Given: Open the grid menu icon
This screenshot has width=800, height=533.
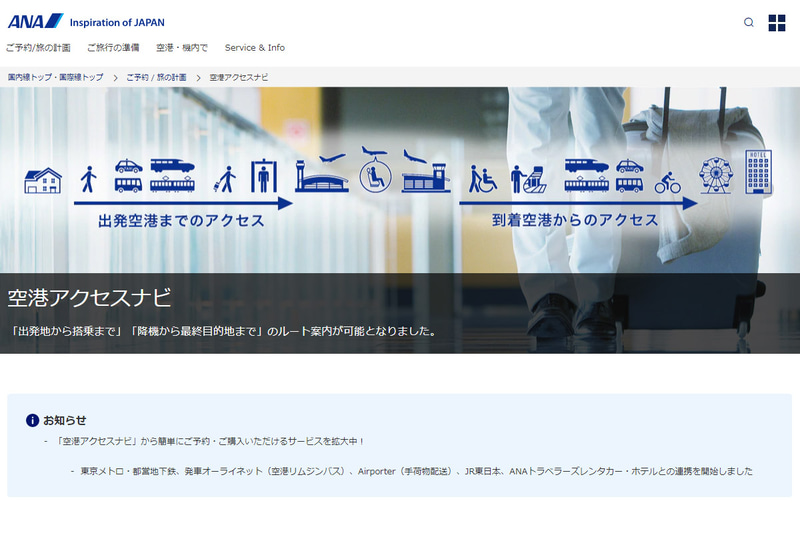Looking at the screenshot, I should tap(777, 22).
